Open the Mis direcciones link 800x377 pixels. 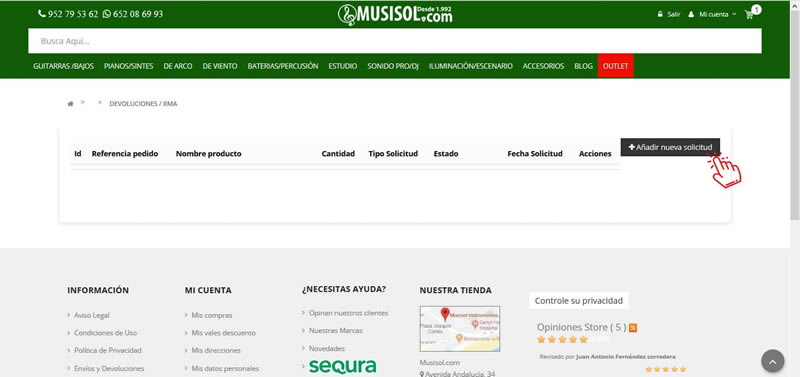click(x=216, y=350)
